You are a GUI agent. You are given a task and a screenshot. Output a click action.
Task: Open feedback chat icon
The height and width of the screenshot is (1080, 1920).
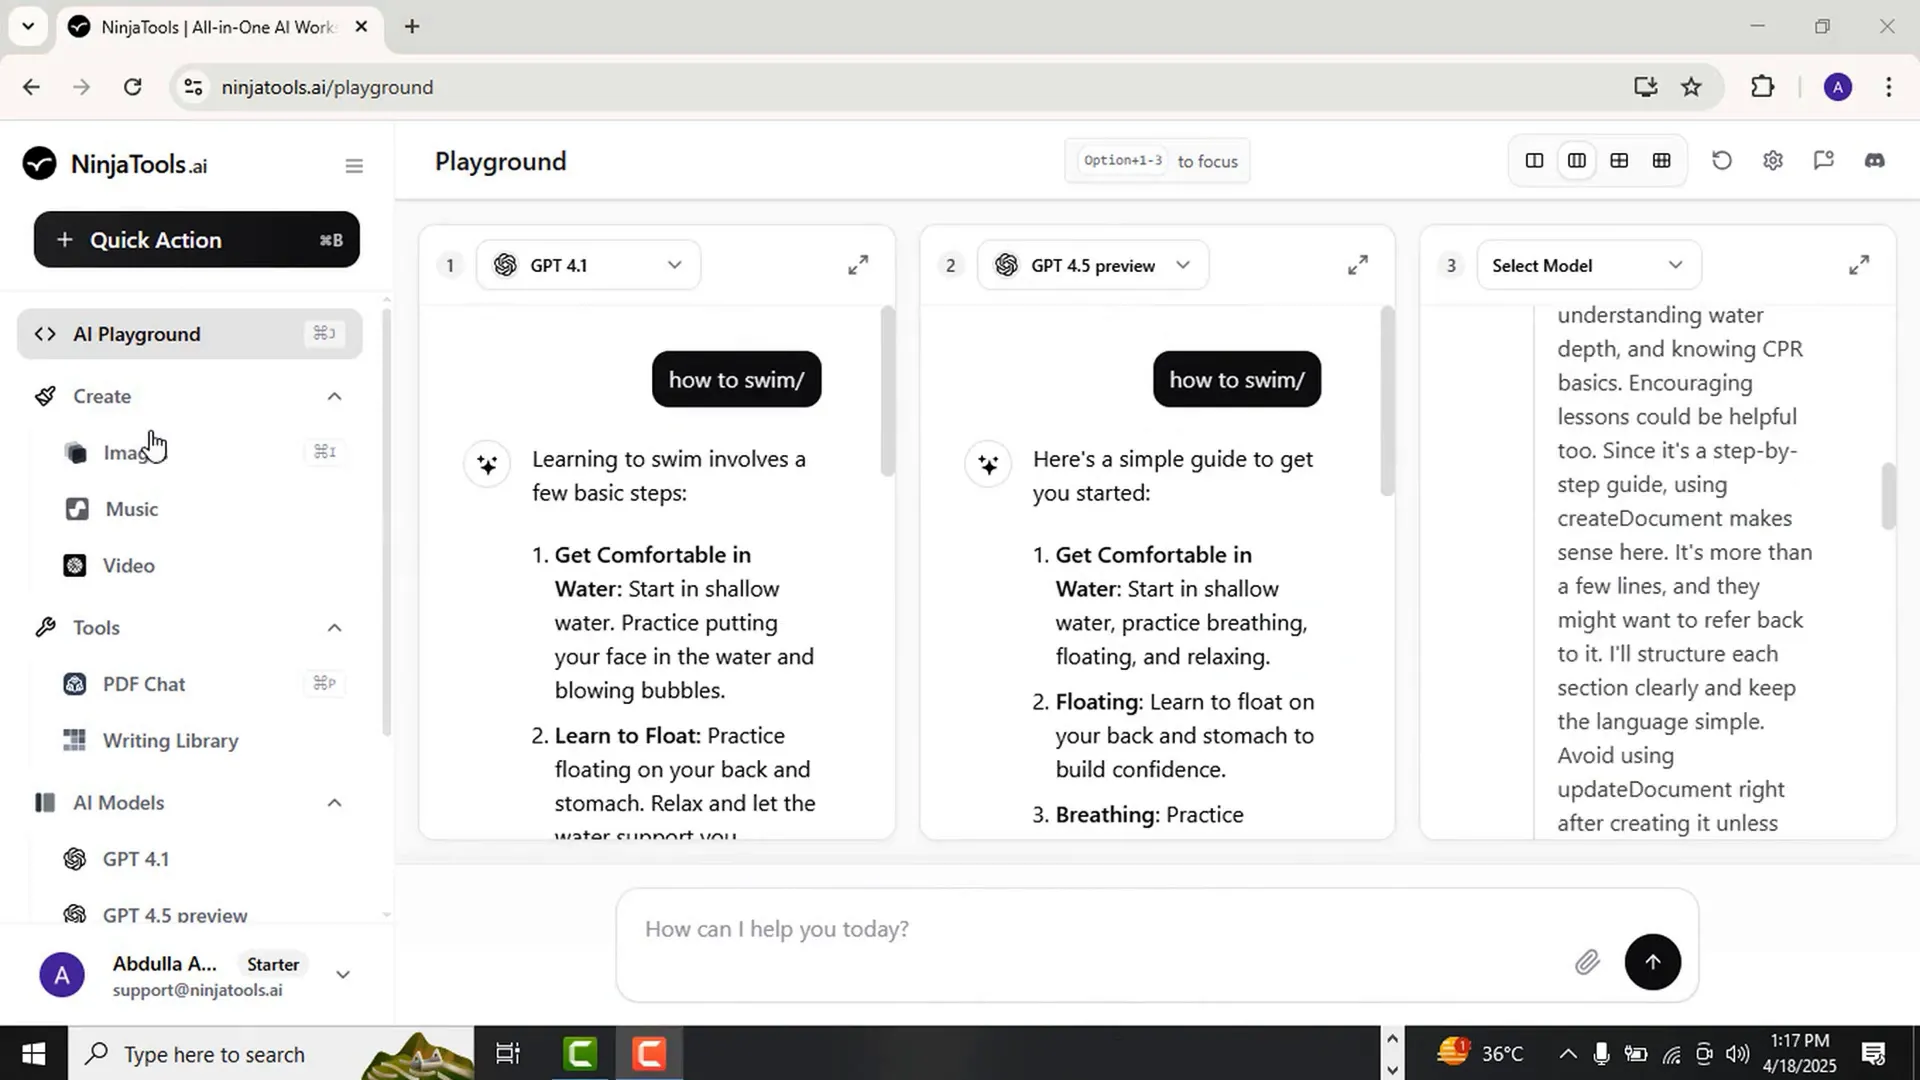1824,161
